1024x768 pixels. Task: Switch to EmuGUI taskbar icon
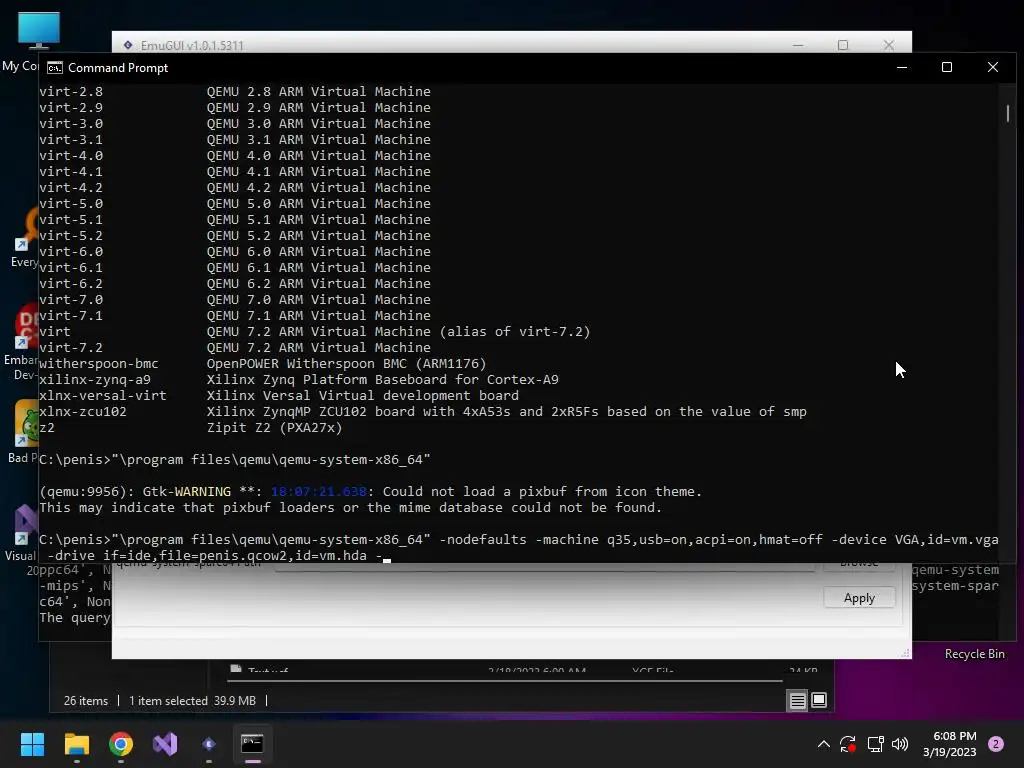208,744
